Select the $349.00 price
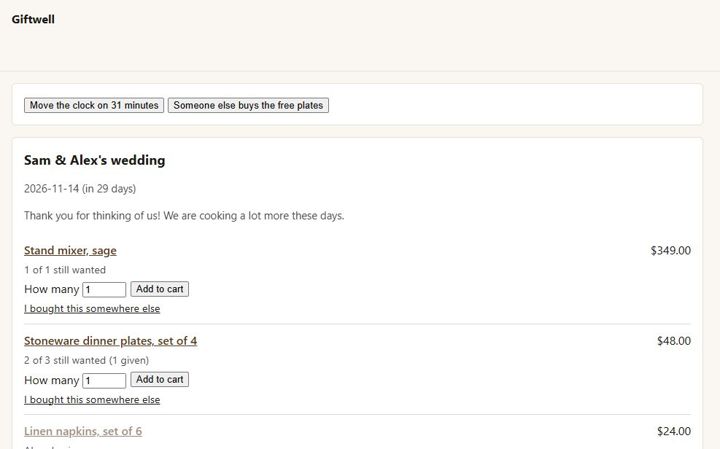 coord(670,250)
